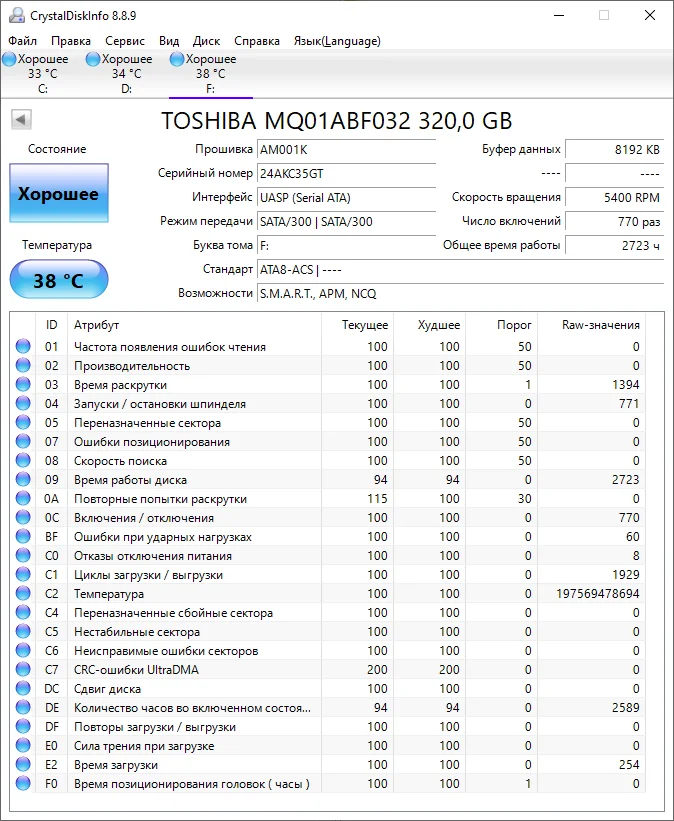This screenshot has height=821, width=674.
Task: Click the serial number field 24AKC35GT
Action: click(346, 173)
